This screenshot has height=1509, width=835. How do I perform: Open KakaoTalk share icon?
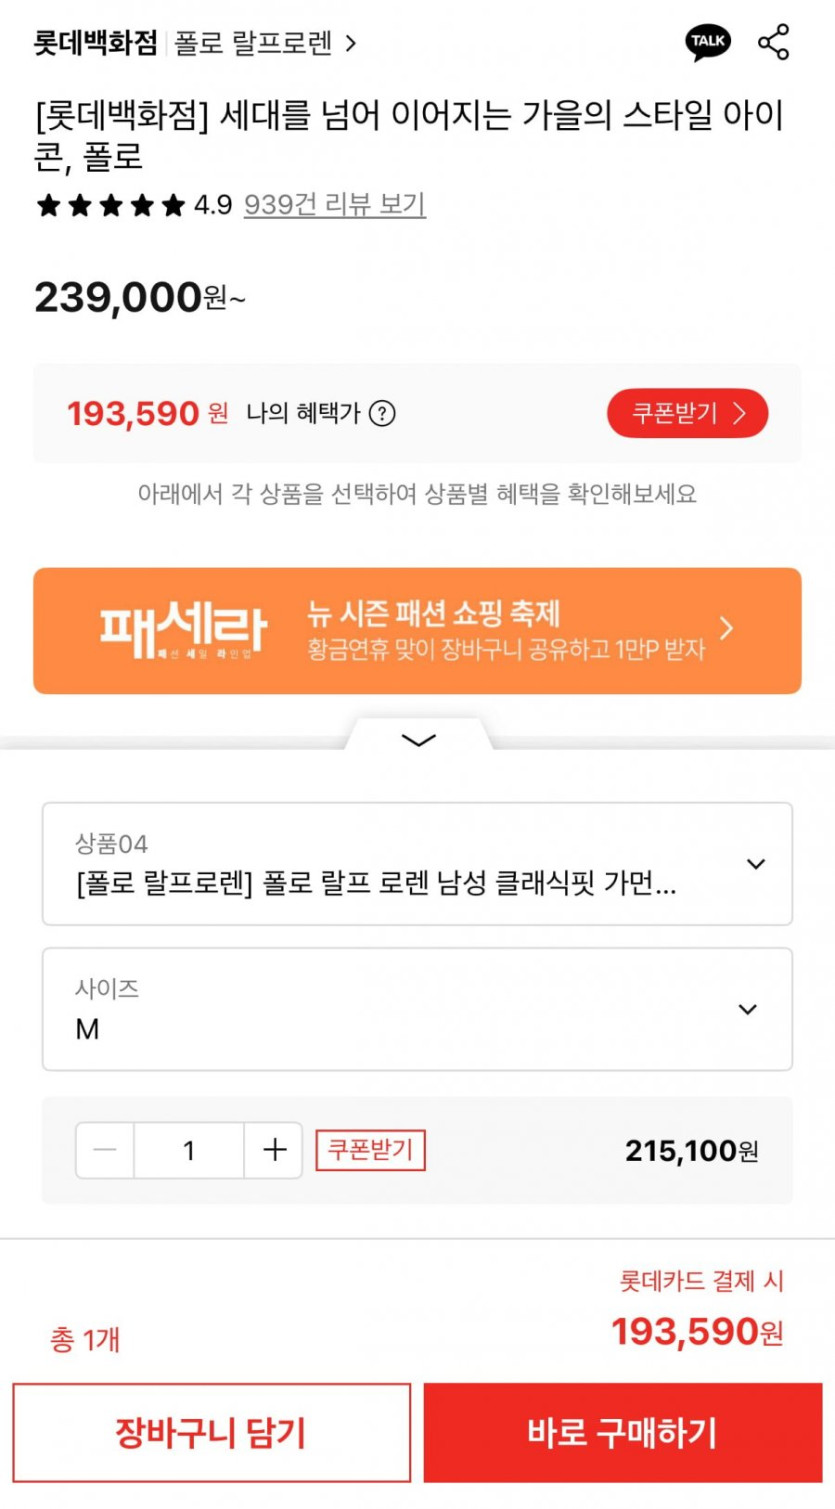coord(708,42)
